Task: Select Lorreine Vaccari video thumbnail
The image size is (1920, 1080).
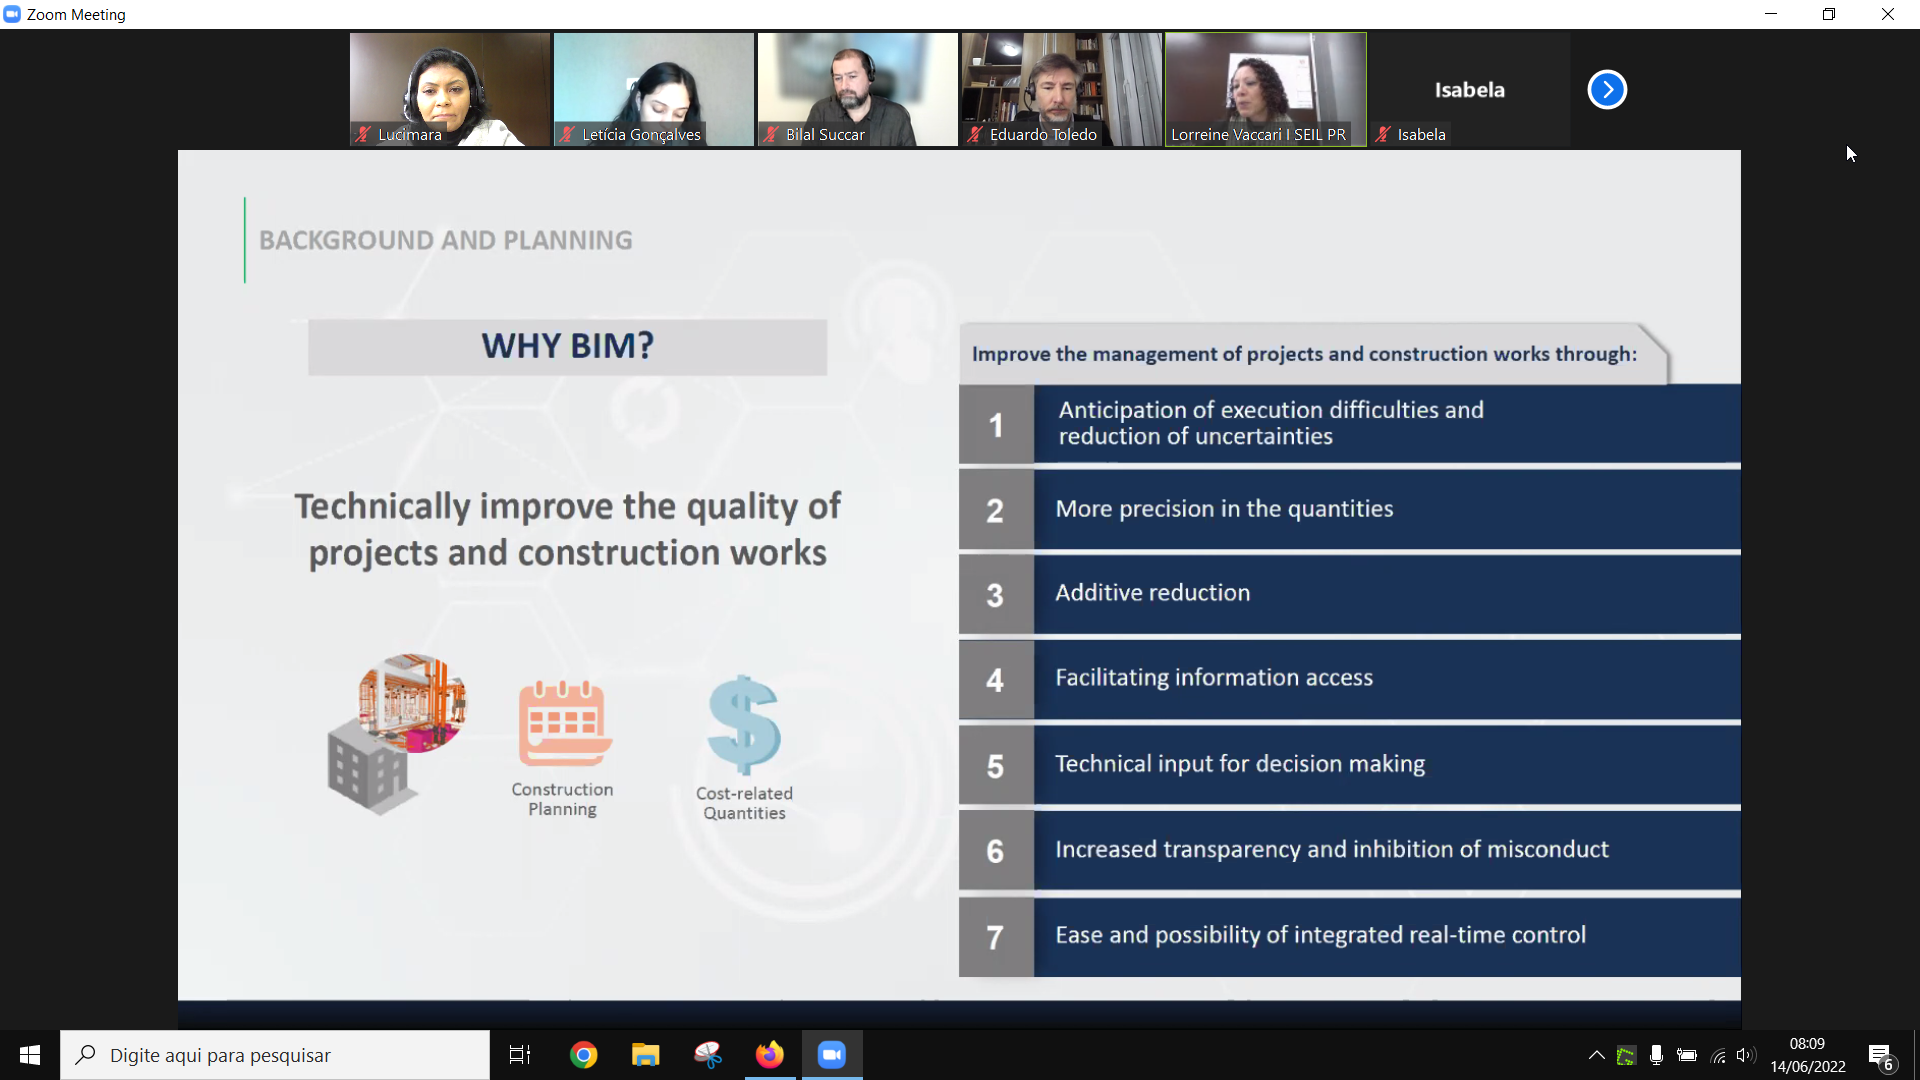Action: click(x=1266, y=90)
